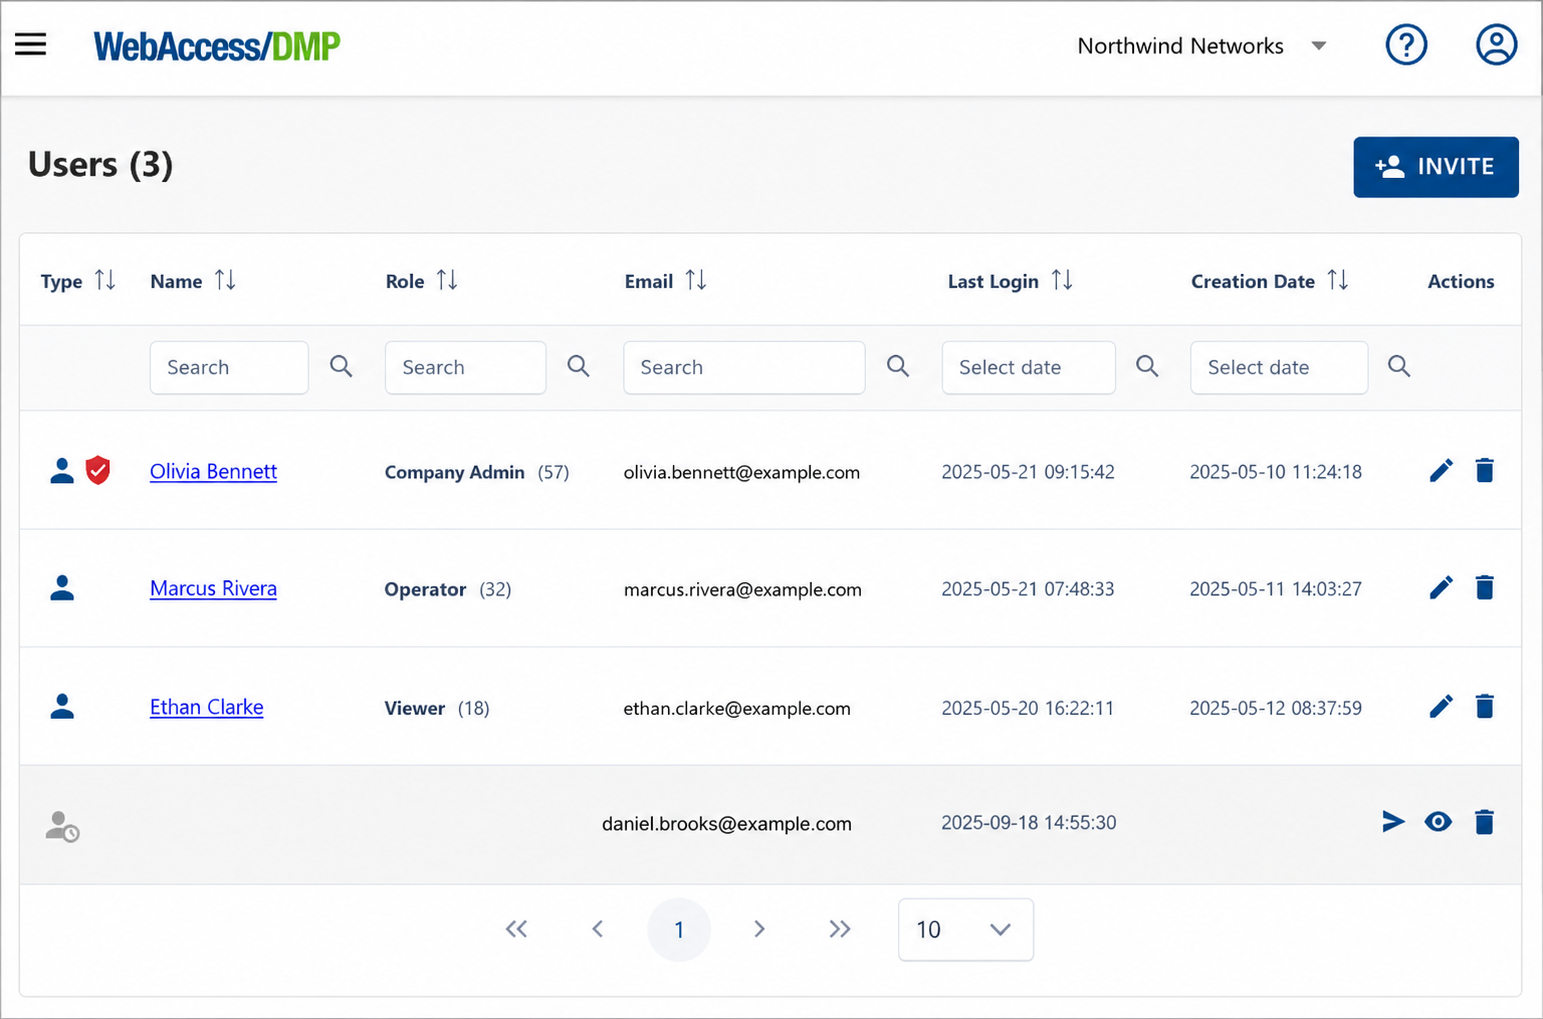
Task: Click the daniel.brooks@example.com email cell
Action: pyautogui.click(x=727, y=824)
